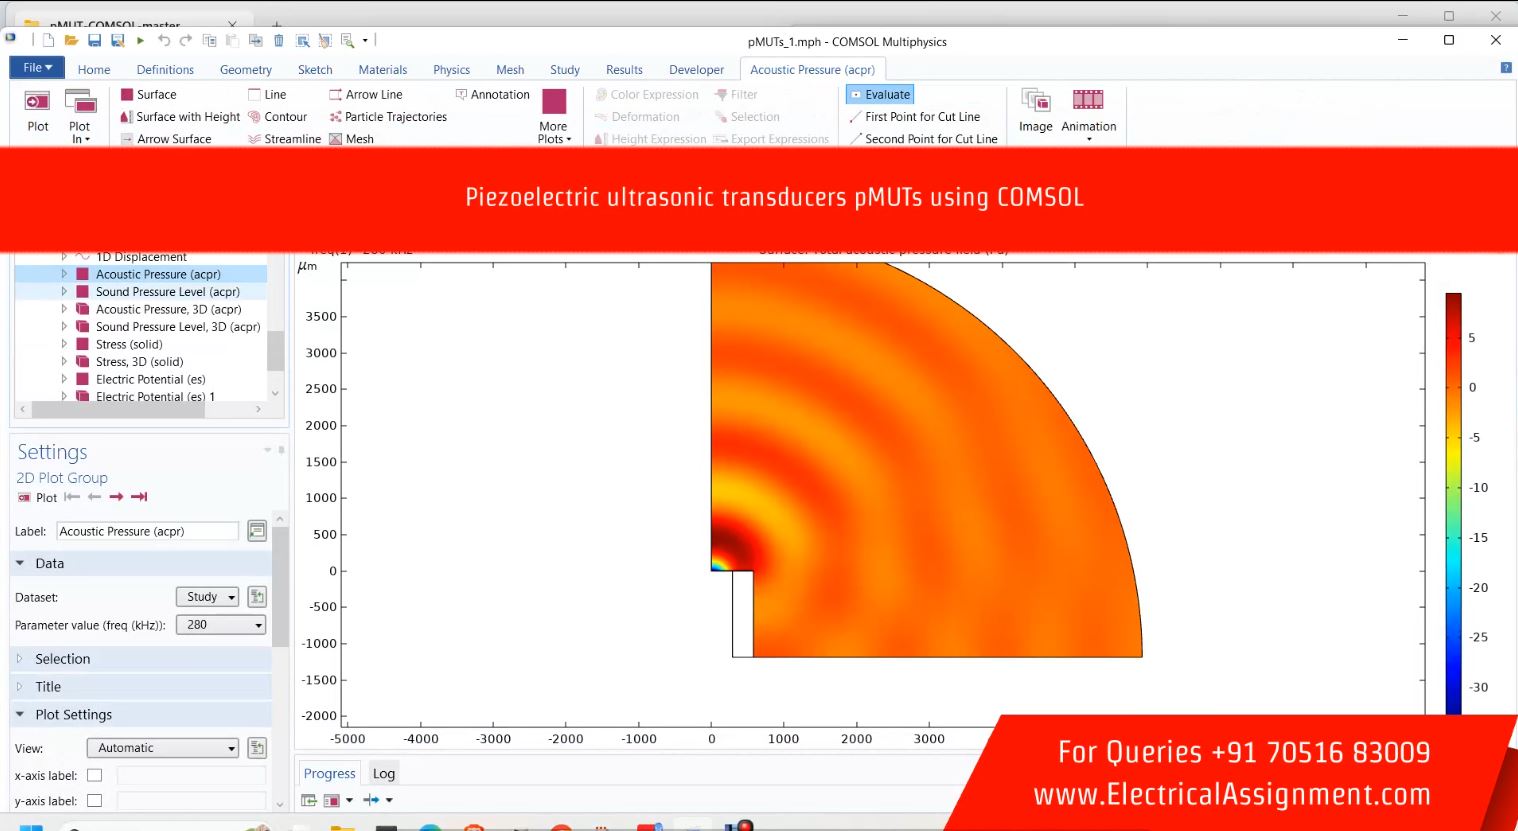The image size is (1518, 831).
Task: Enable the x-axis label checkbox
Action: click(94, 775)
